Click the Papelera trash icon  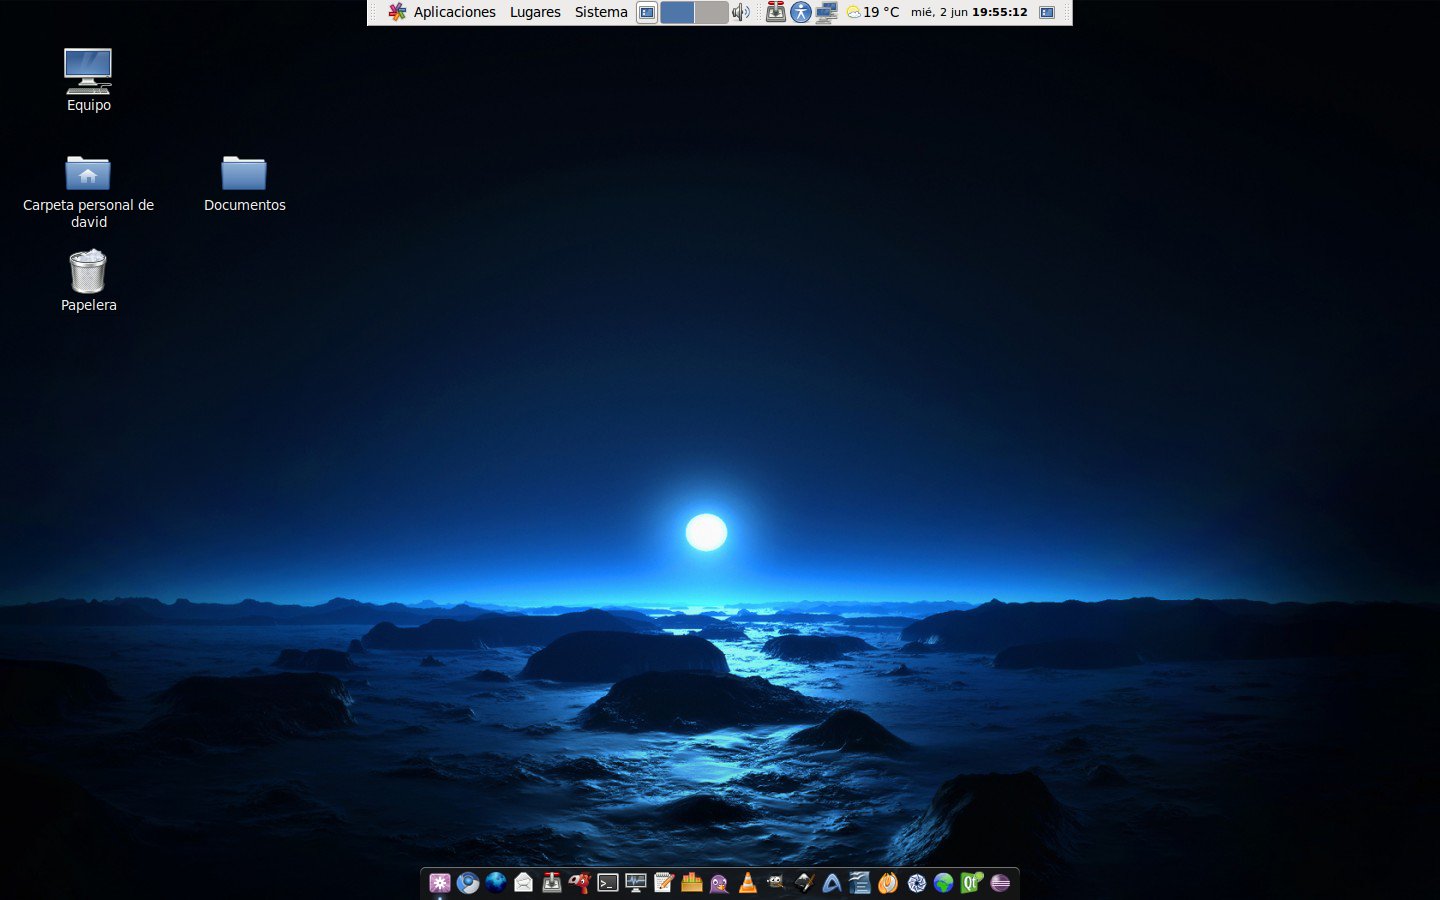[x=88, y=272]
